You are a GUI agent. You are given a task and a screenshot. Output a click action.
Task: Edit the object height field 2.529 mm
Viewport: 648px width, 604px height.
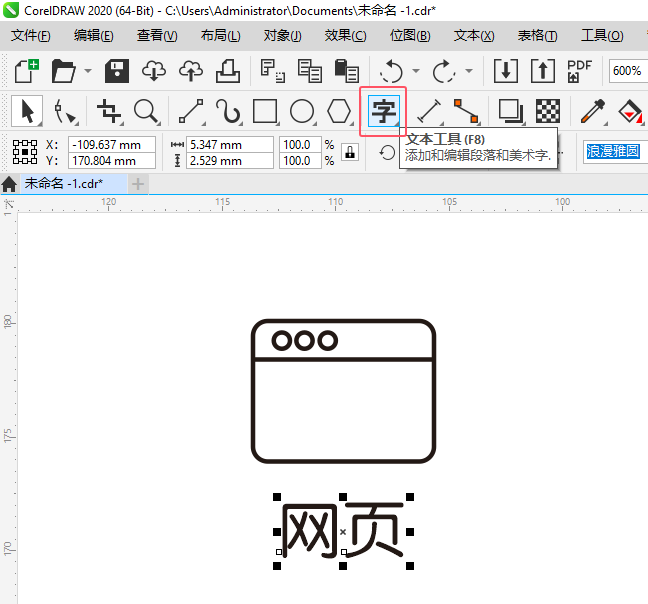point(230,161)
